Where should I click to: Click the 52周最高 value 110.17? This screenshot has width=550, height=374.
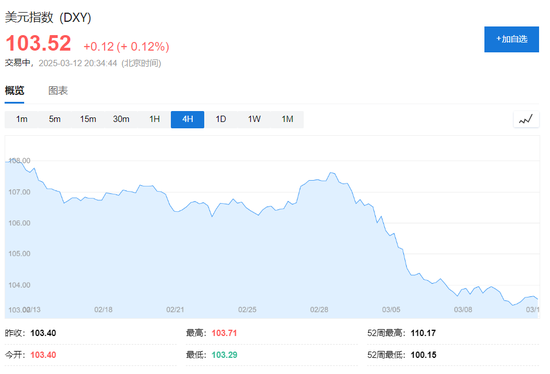pos(423,333)
